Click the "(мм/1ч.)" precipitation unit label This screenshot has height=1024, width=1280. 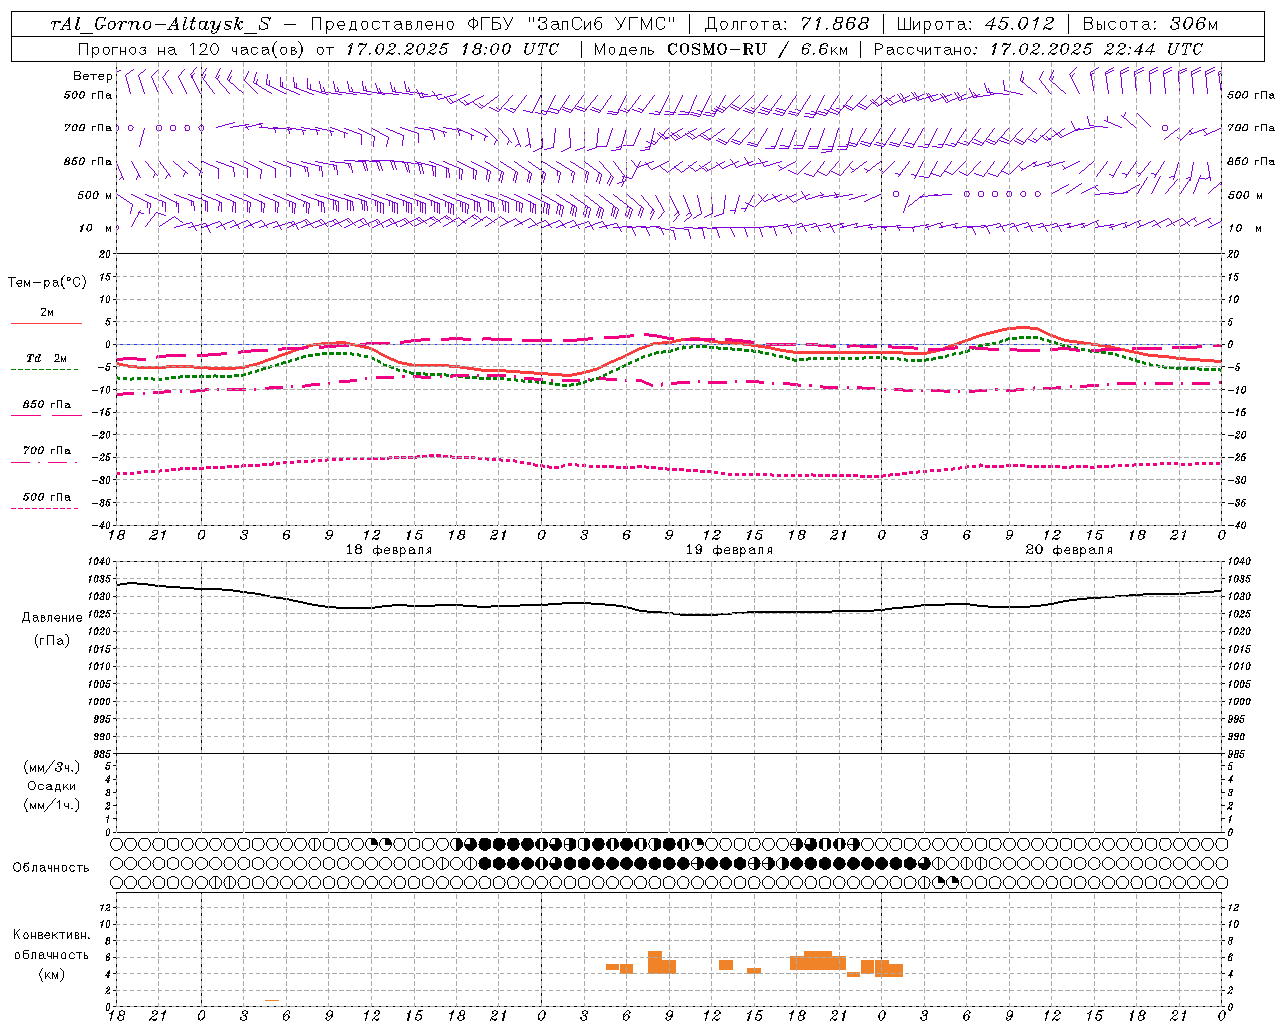click(x=51, y=805)
